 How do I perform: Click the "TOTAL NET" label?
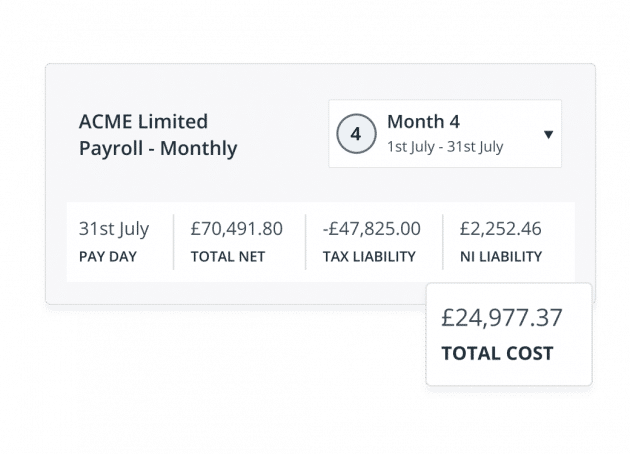[228, 257]
